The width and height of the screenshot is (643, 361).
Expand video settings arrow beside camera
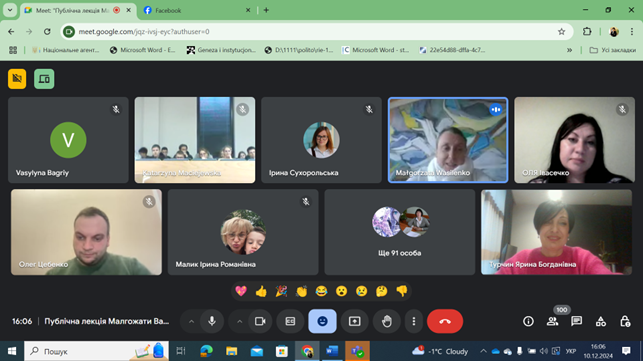pyautogui.click(x=239, y=322)
